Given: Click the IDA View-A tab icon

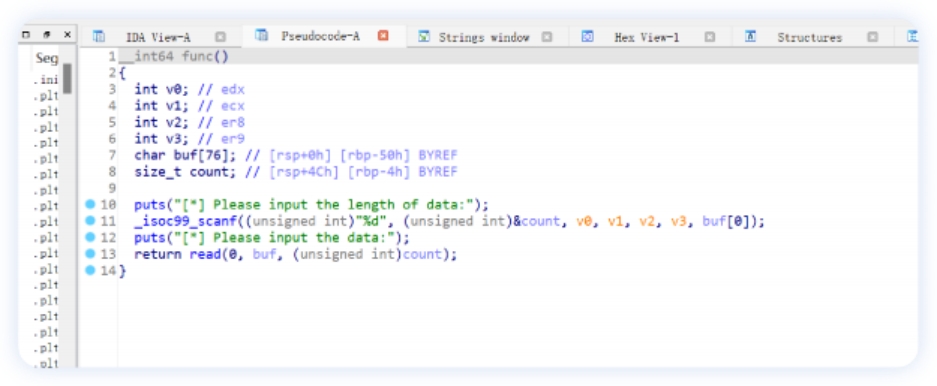Looking at the screenshot, I should coord(99,36).
